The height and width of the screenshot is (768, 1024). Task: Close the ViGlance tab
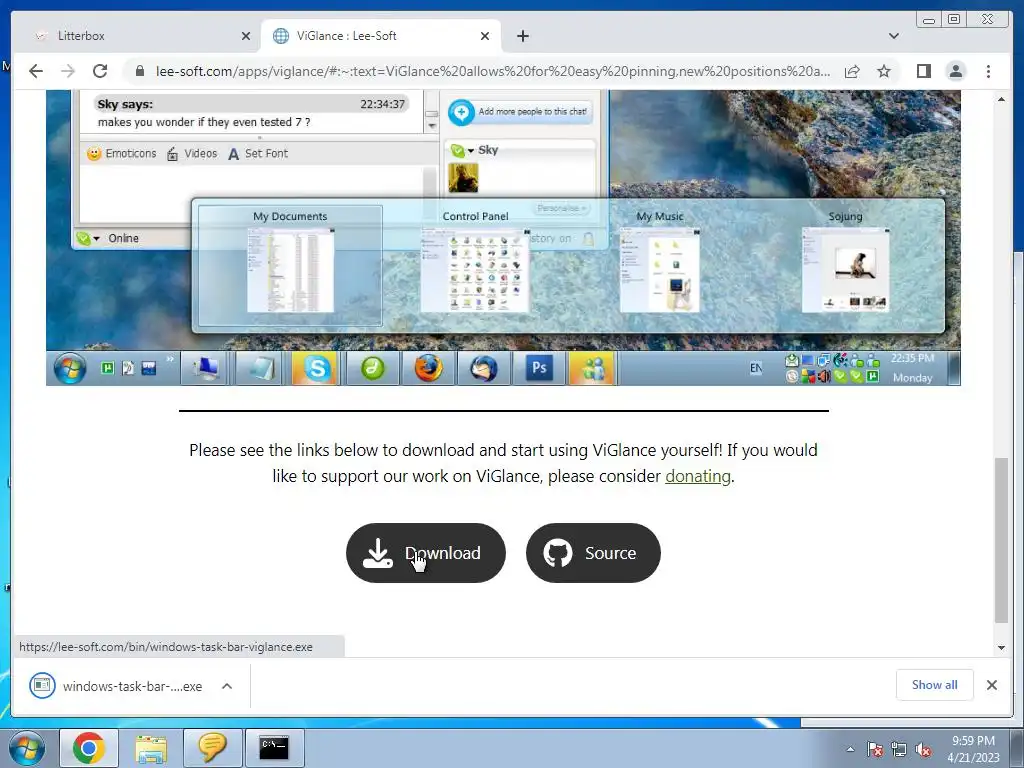coord(485,36)
